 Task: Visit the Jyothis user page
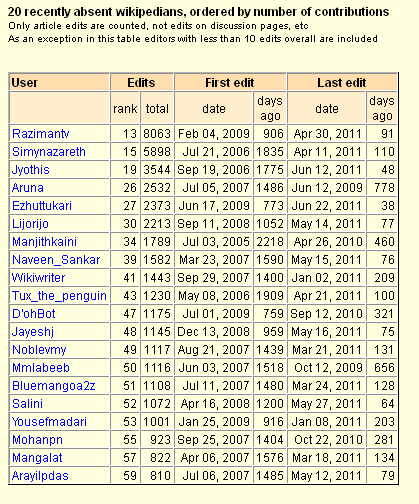tap(31, 170)
